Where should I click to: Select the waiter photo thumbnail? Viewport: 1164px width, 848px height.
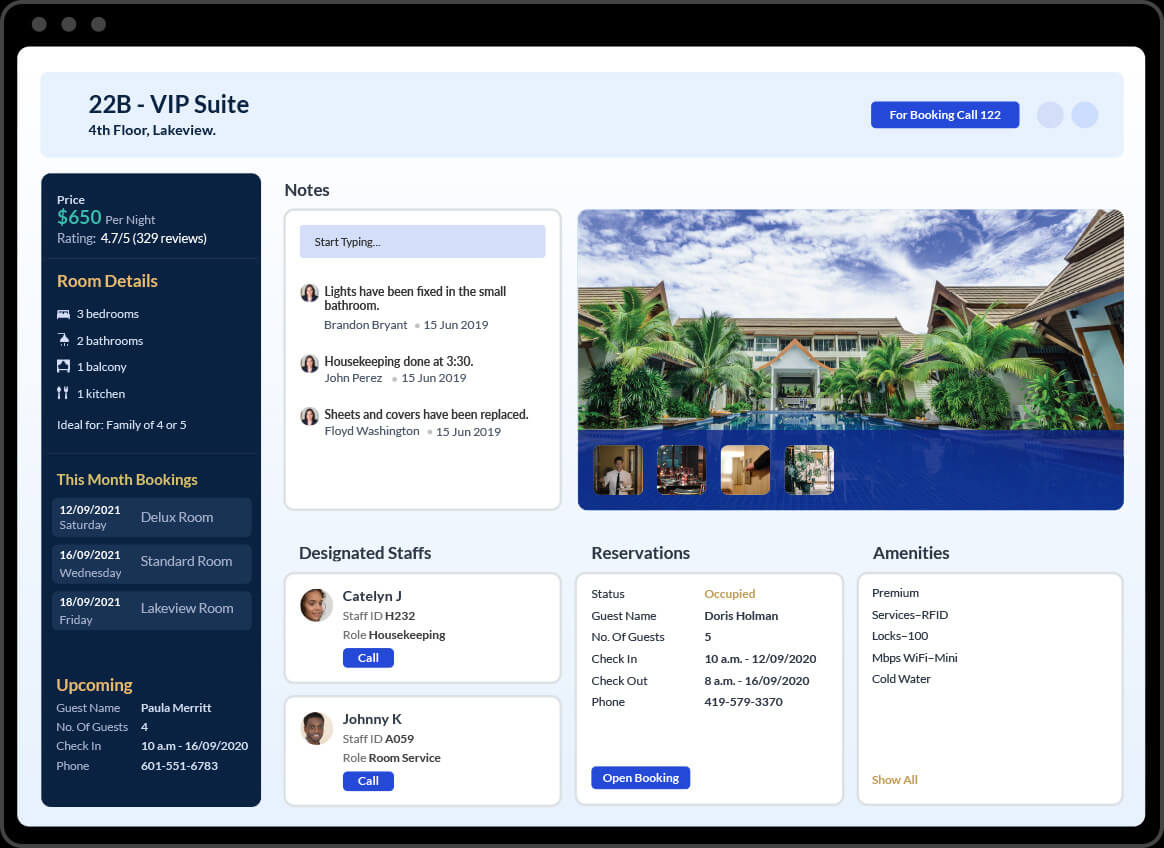pos(618,470)
